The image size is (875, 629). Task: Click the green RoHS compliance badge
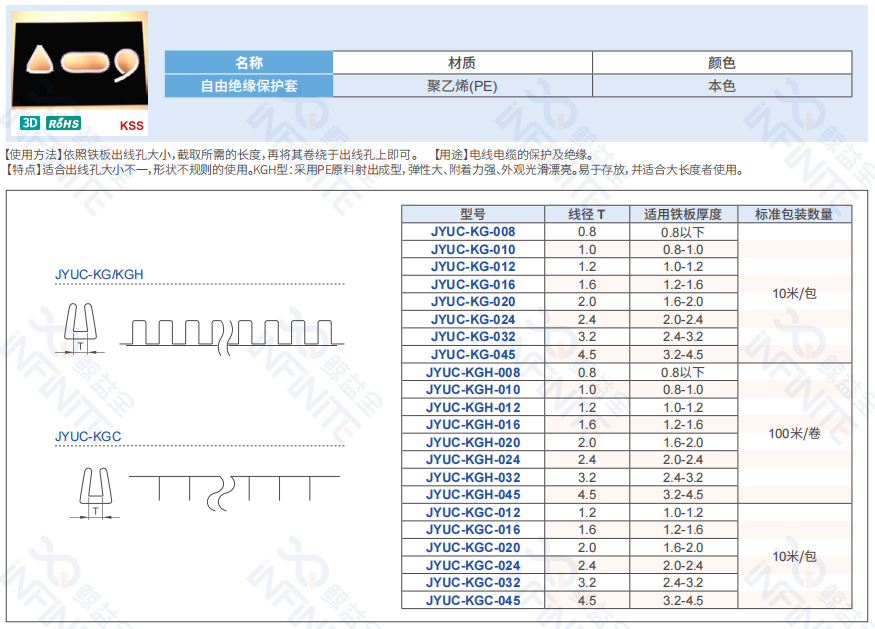coord(63,124)
